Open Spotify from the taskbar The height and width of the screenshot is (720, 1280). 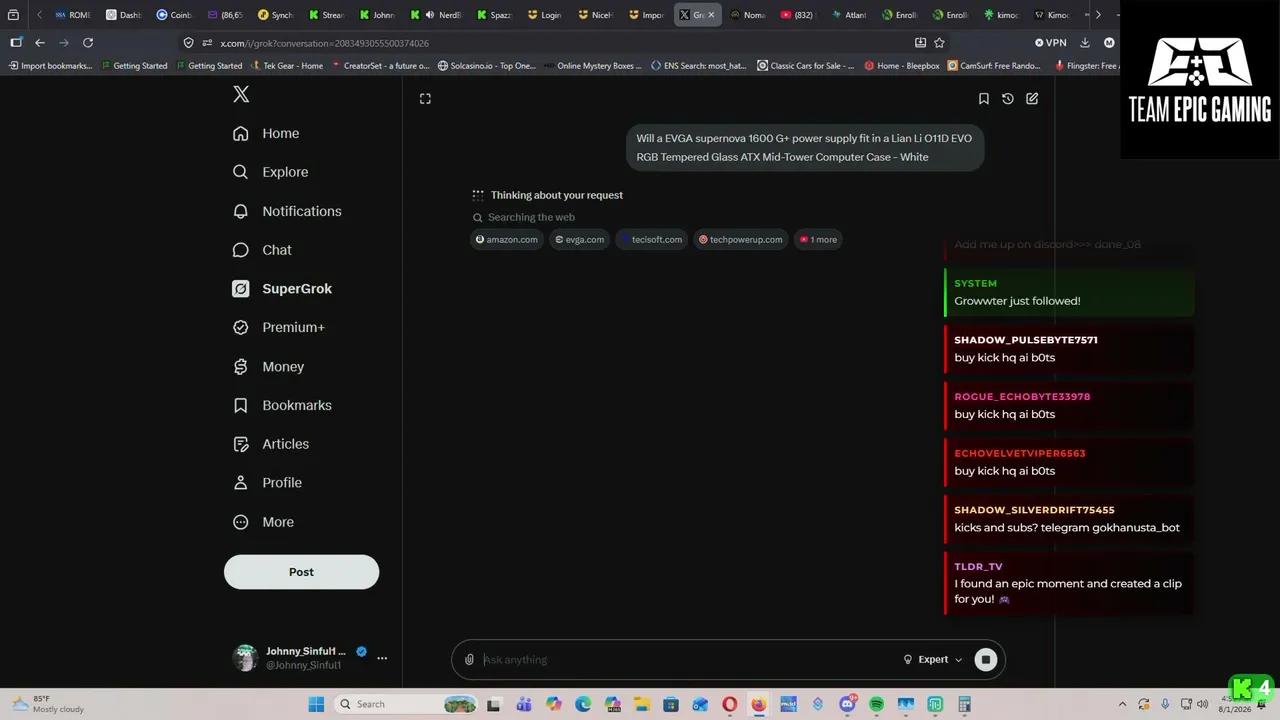click(877, 704)
